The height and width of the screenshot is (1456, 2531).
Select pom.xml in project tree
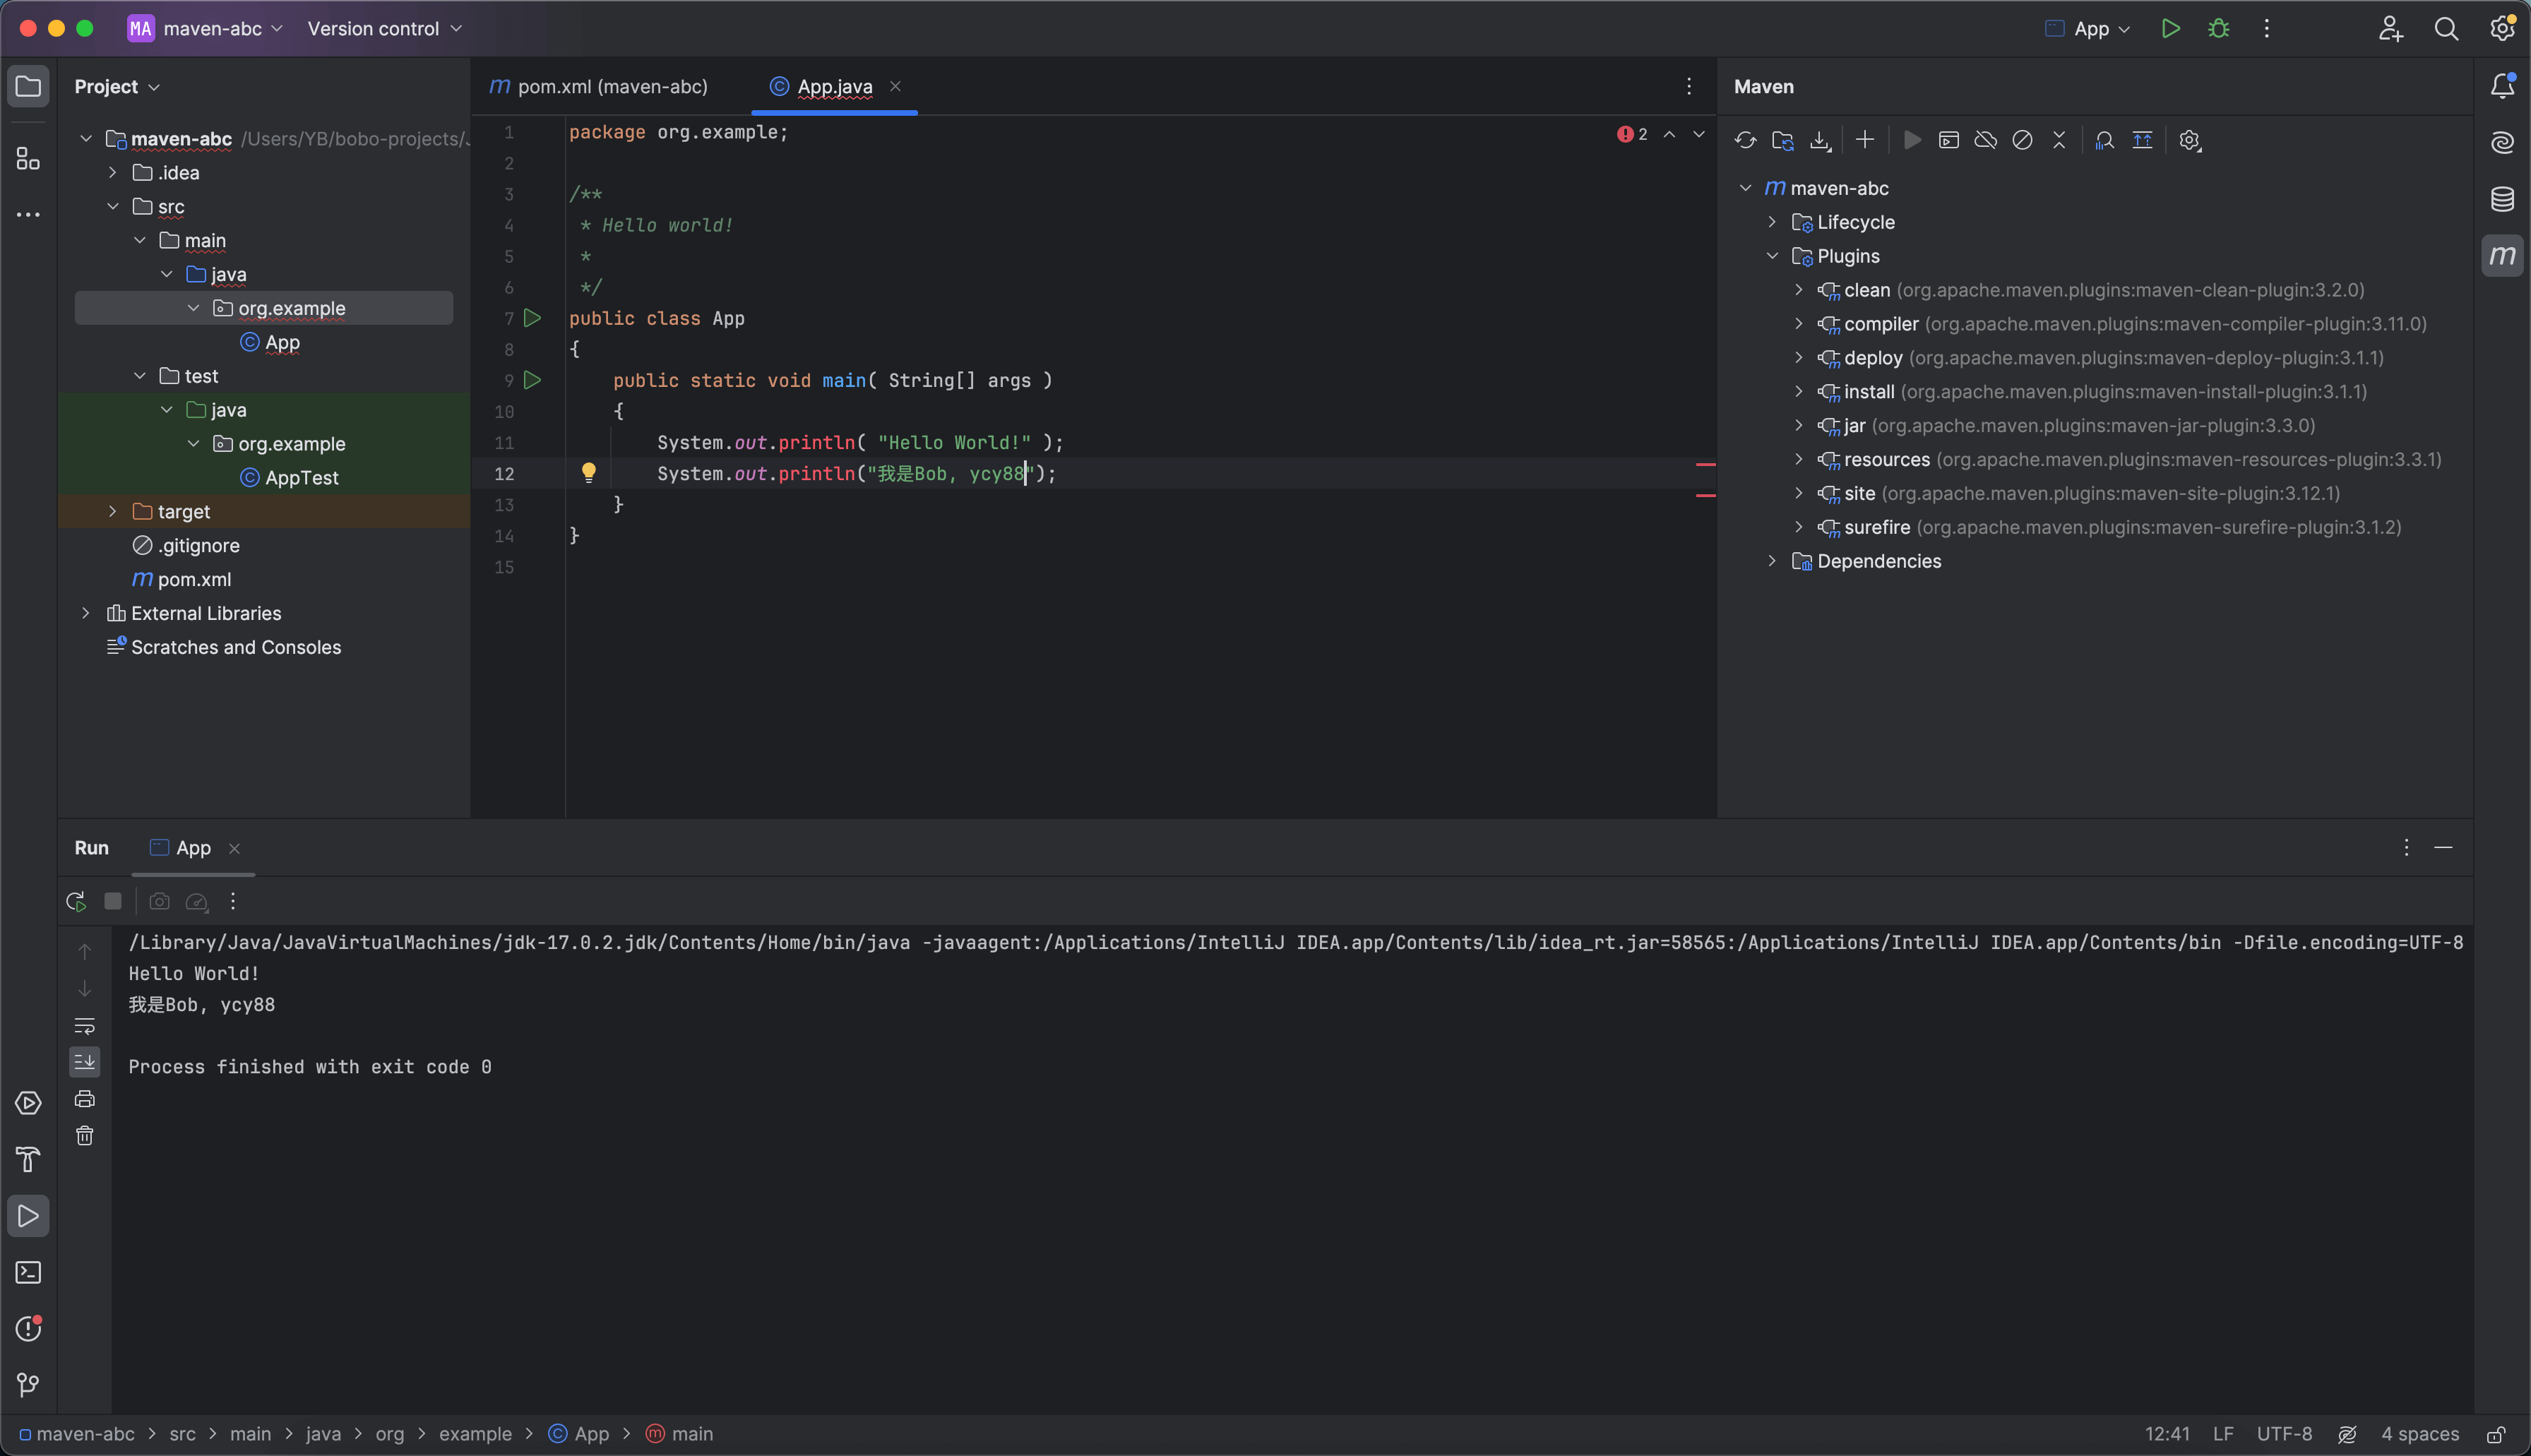point(182,579)
